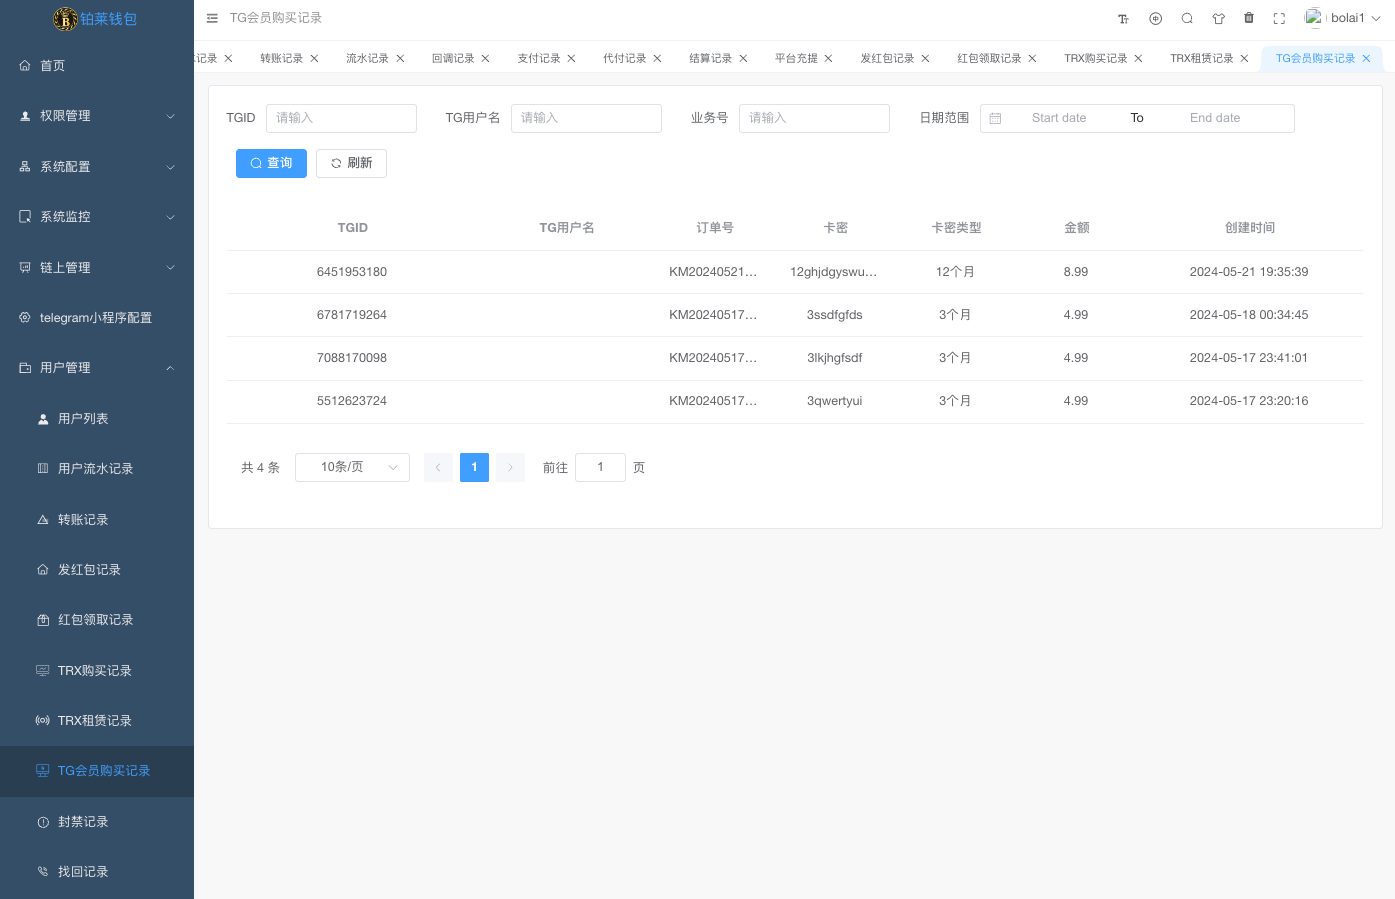Select page 1 in pagination
This screenshot has width=1395, height=899.
click(474, 467)
